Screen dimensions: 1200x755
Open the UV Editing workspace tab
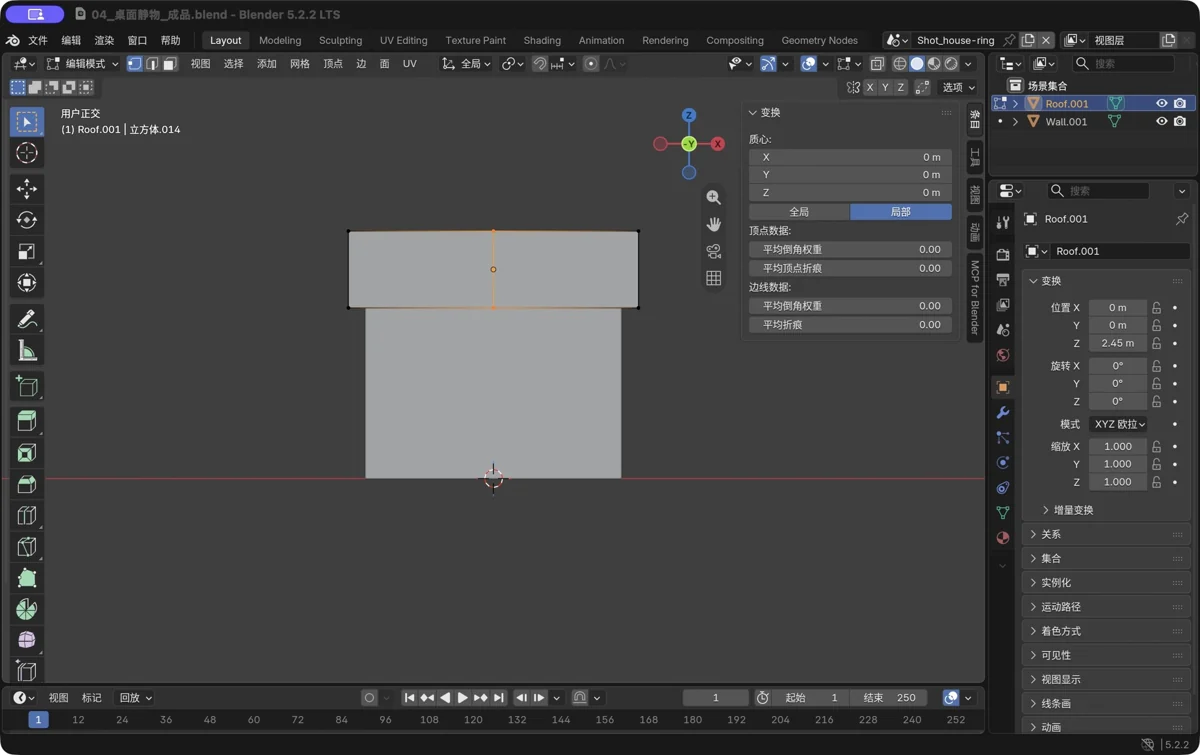point(404,40)
